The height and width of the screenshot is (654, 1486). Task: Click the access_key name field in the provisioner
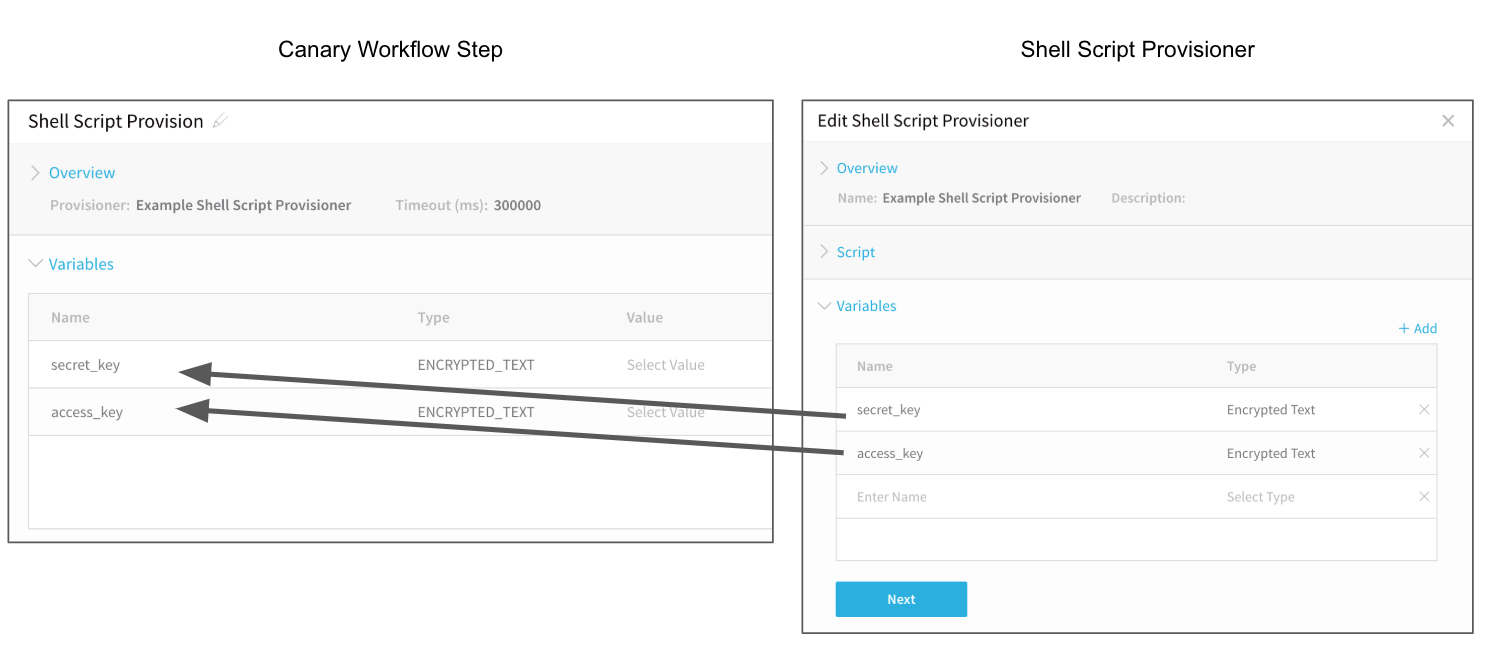[890, 453]
